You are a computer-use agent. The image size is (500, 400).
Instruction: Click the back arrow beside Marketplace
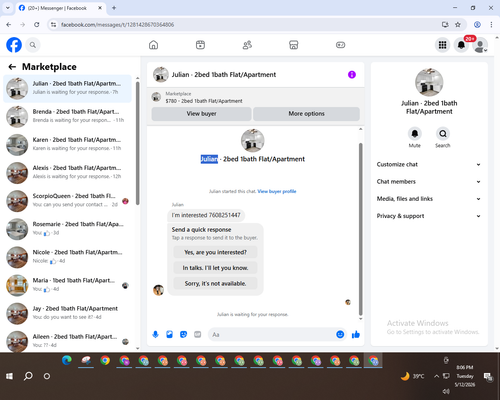click(x=12, y=67)
